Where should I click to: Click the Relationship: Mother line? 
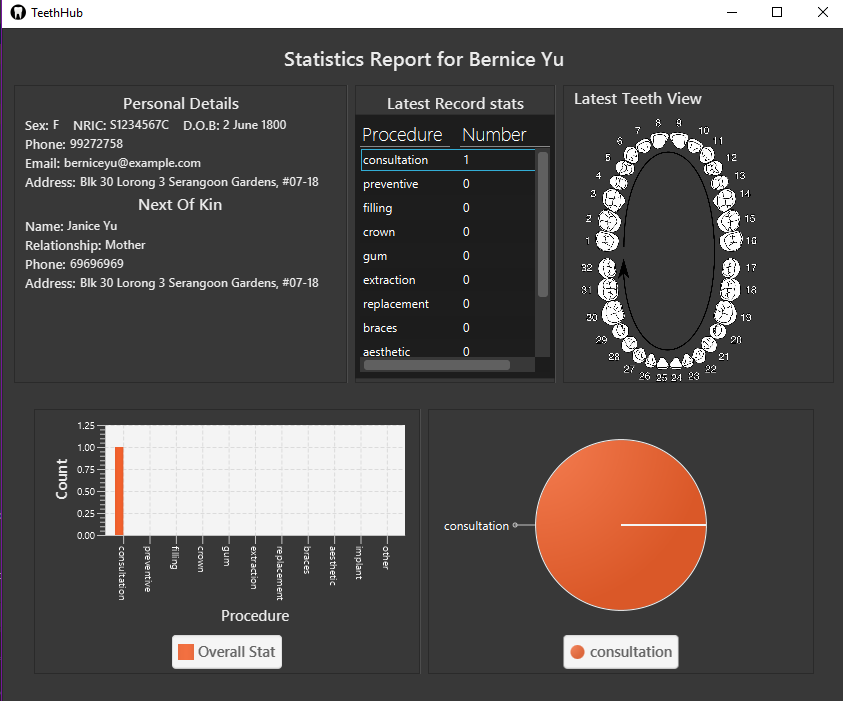(x=85, y=245)
